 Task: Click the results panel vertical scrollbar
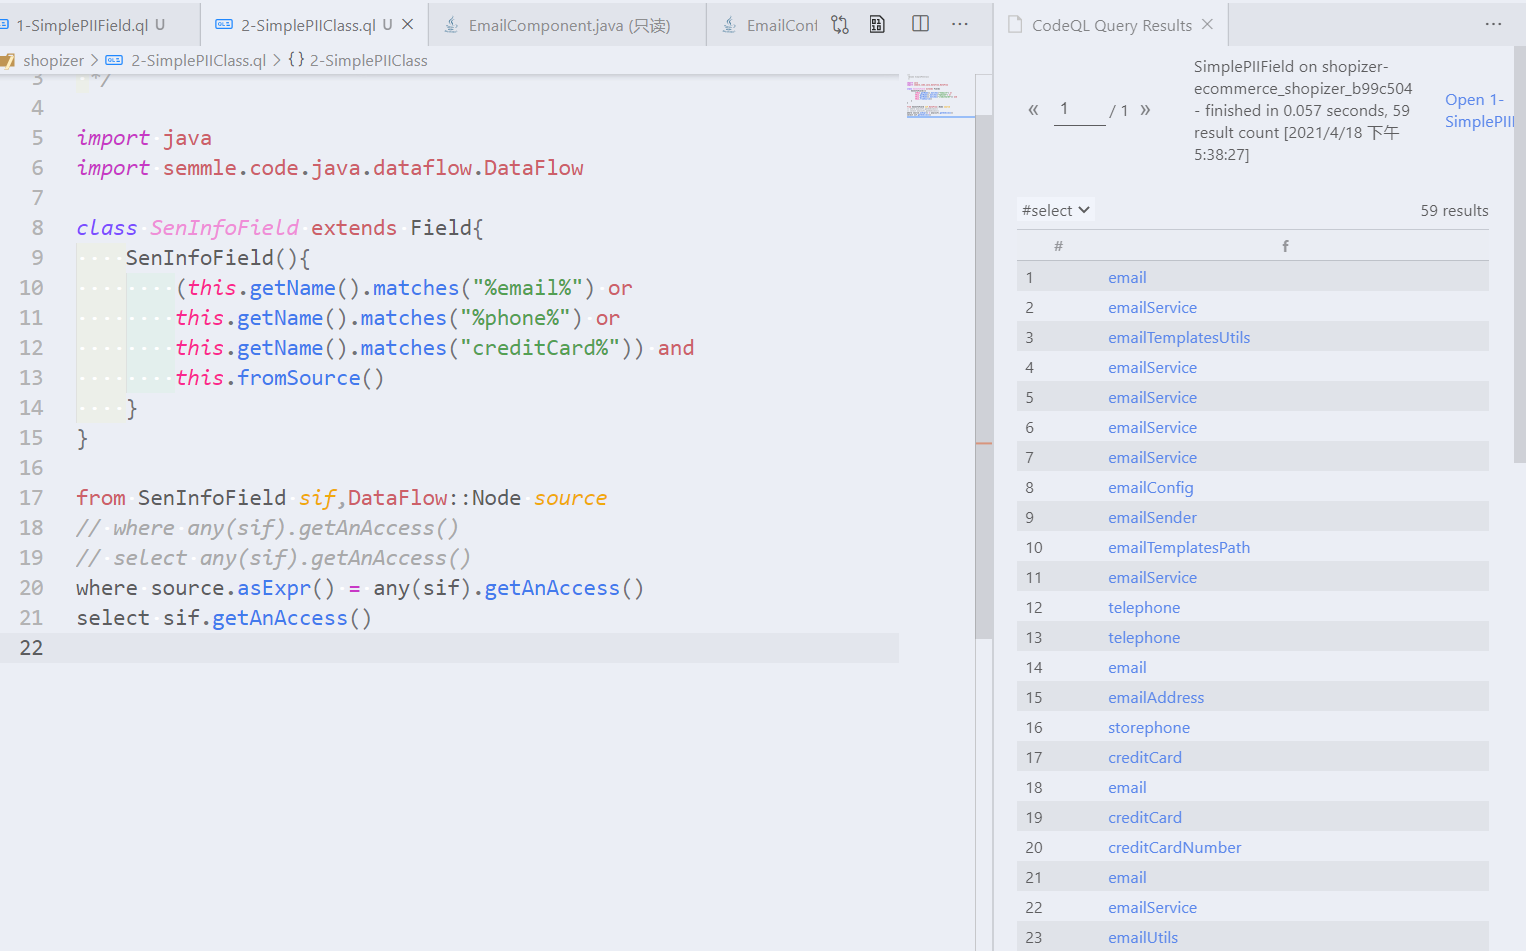point(1520,255)
